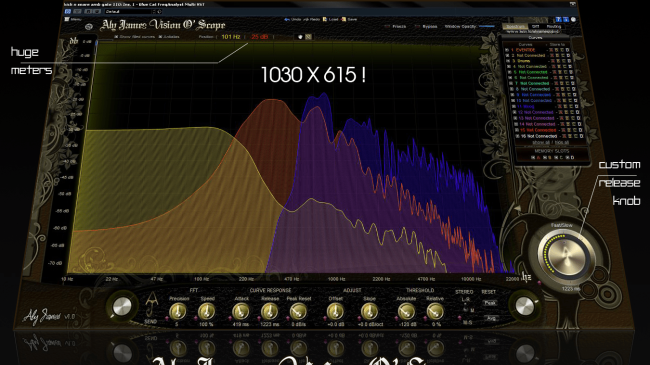Click the Undo arrow icon
The height and width of the screenshot is (365, 650).
click(x=286, y=19)
